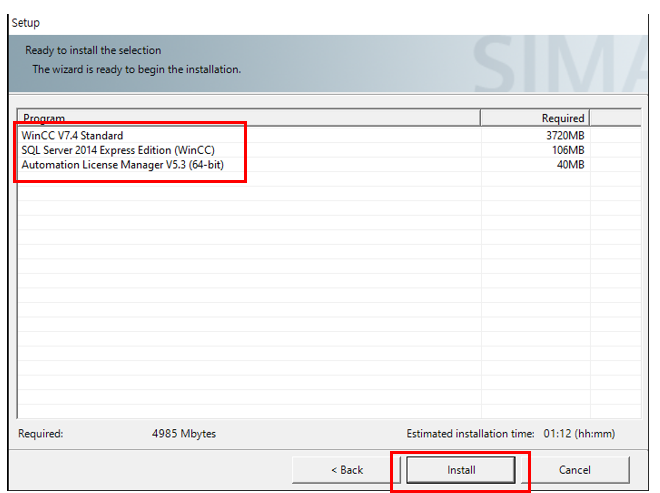Click the 3720MB size value
This screenshot has width=660, height=493.
(x=565, y=135)
